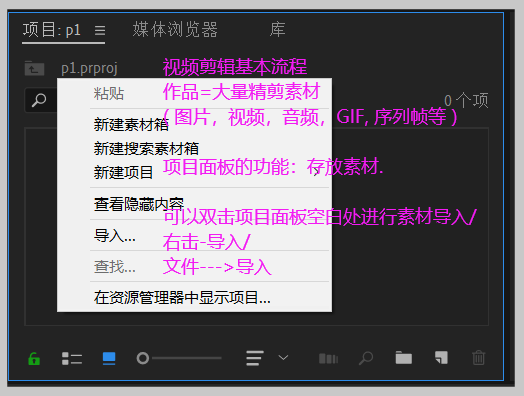Click the search magnifier in filter box

pyautogui.click(x=39, y=100)
